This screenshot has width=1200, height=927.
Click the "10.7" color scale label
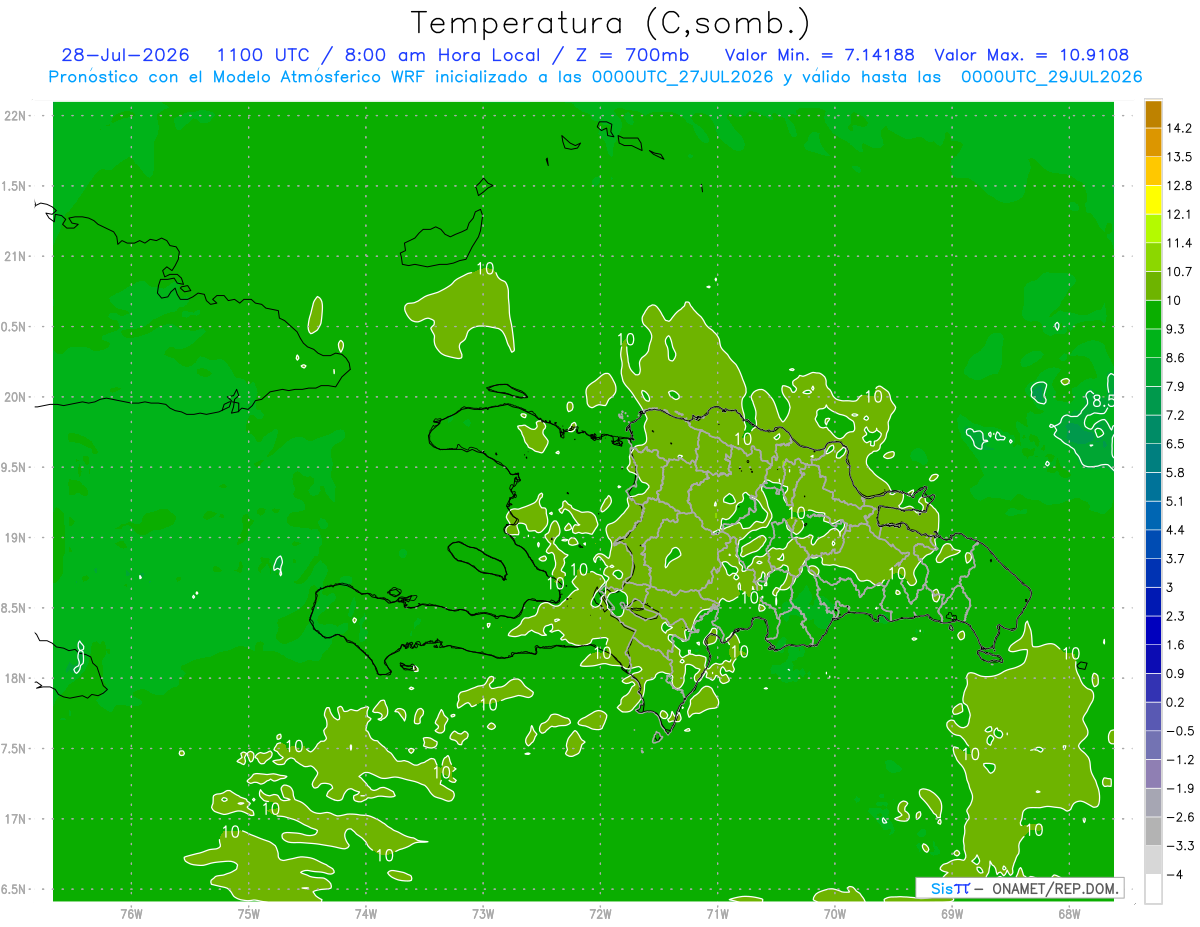(x=1180, y=272)
